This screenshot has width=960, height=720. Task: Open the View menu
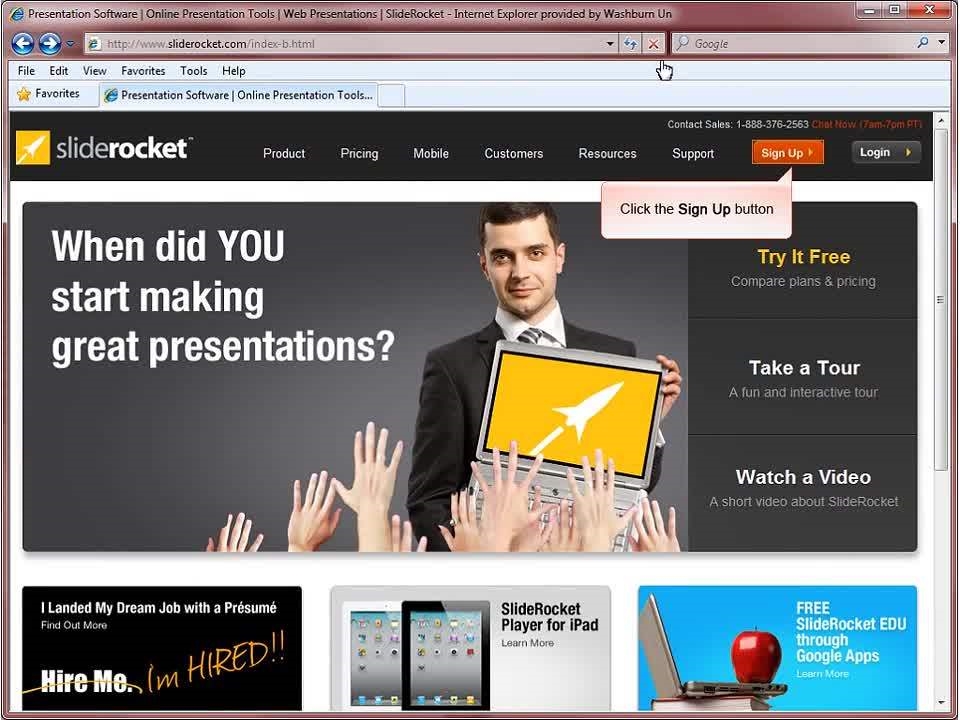(x=94, y=70)
